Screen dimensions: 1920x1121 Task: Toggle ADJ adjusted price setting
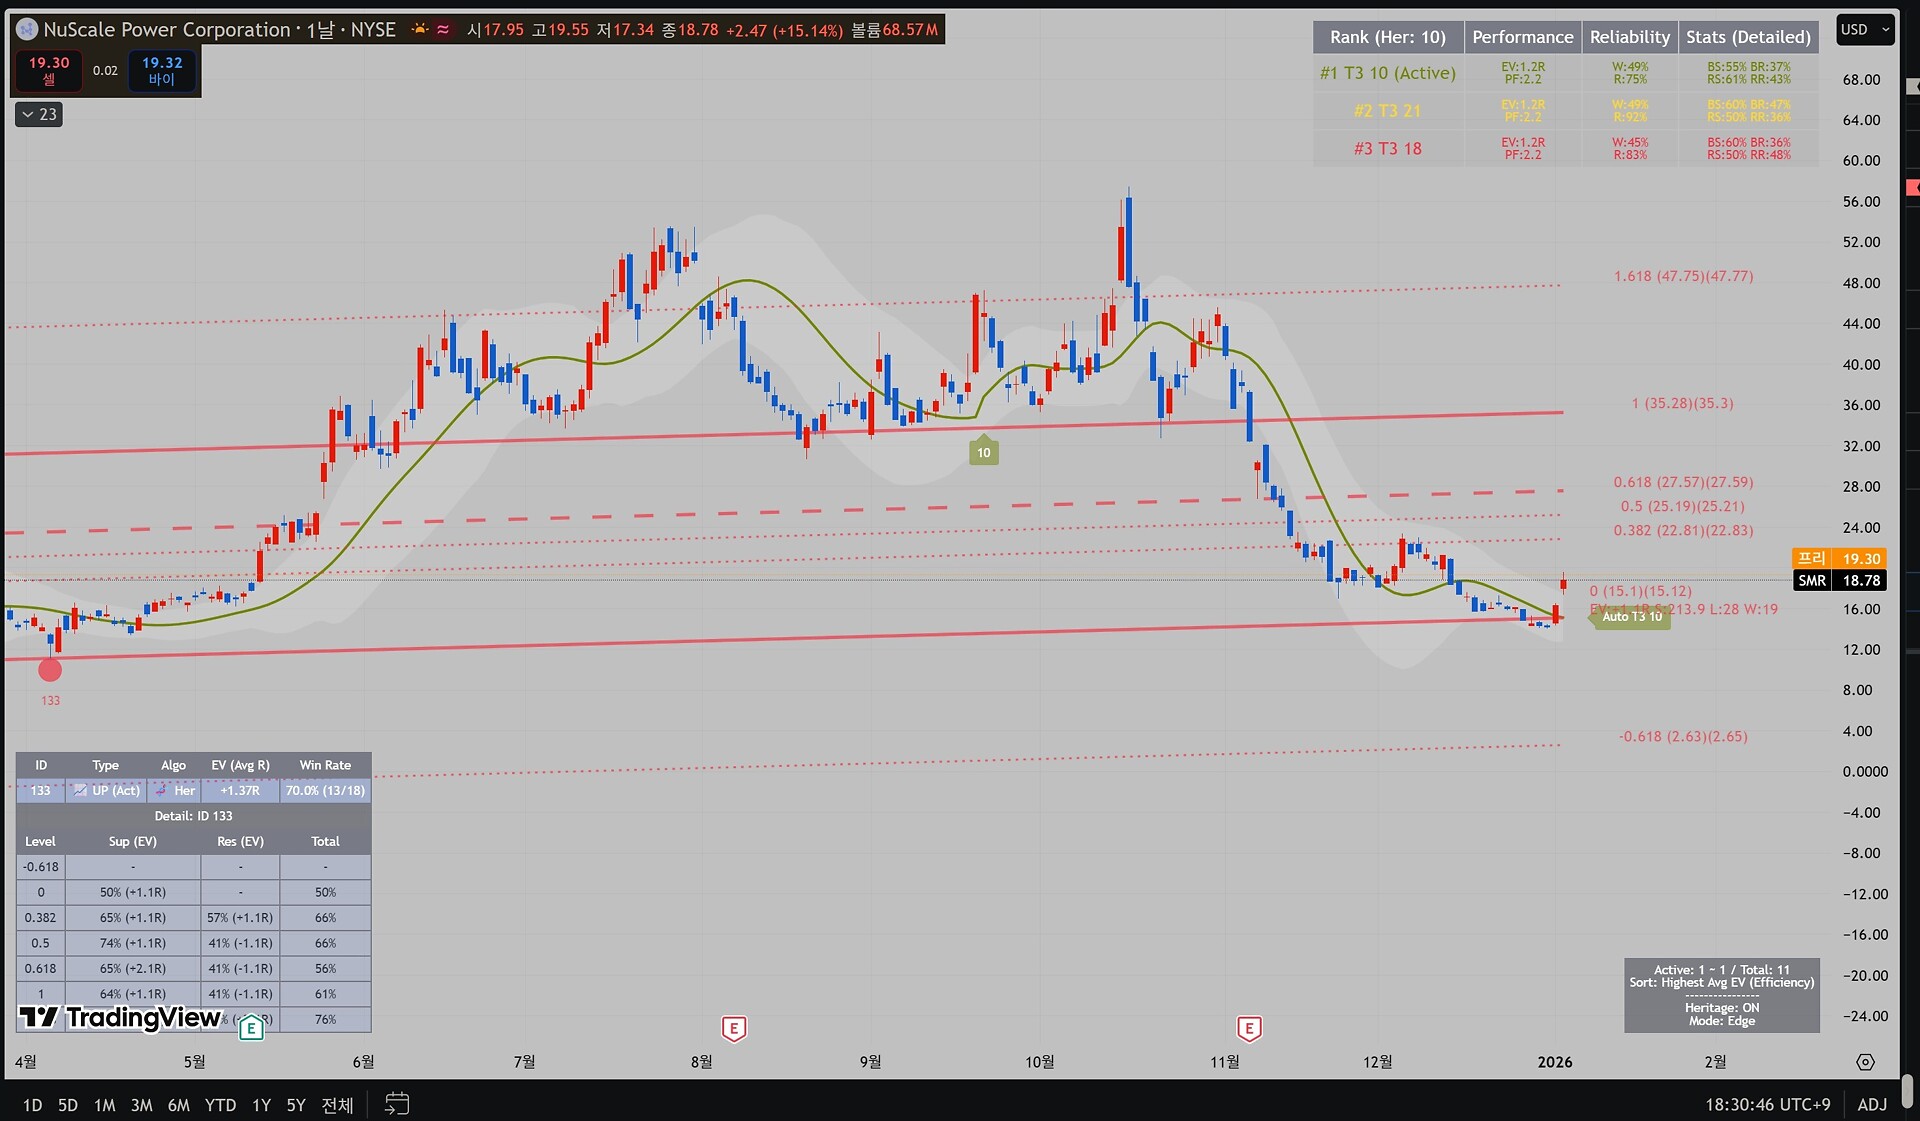coord(1871,1104)
